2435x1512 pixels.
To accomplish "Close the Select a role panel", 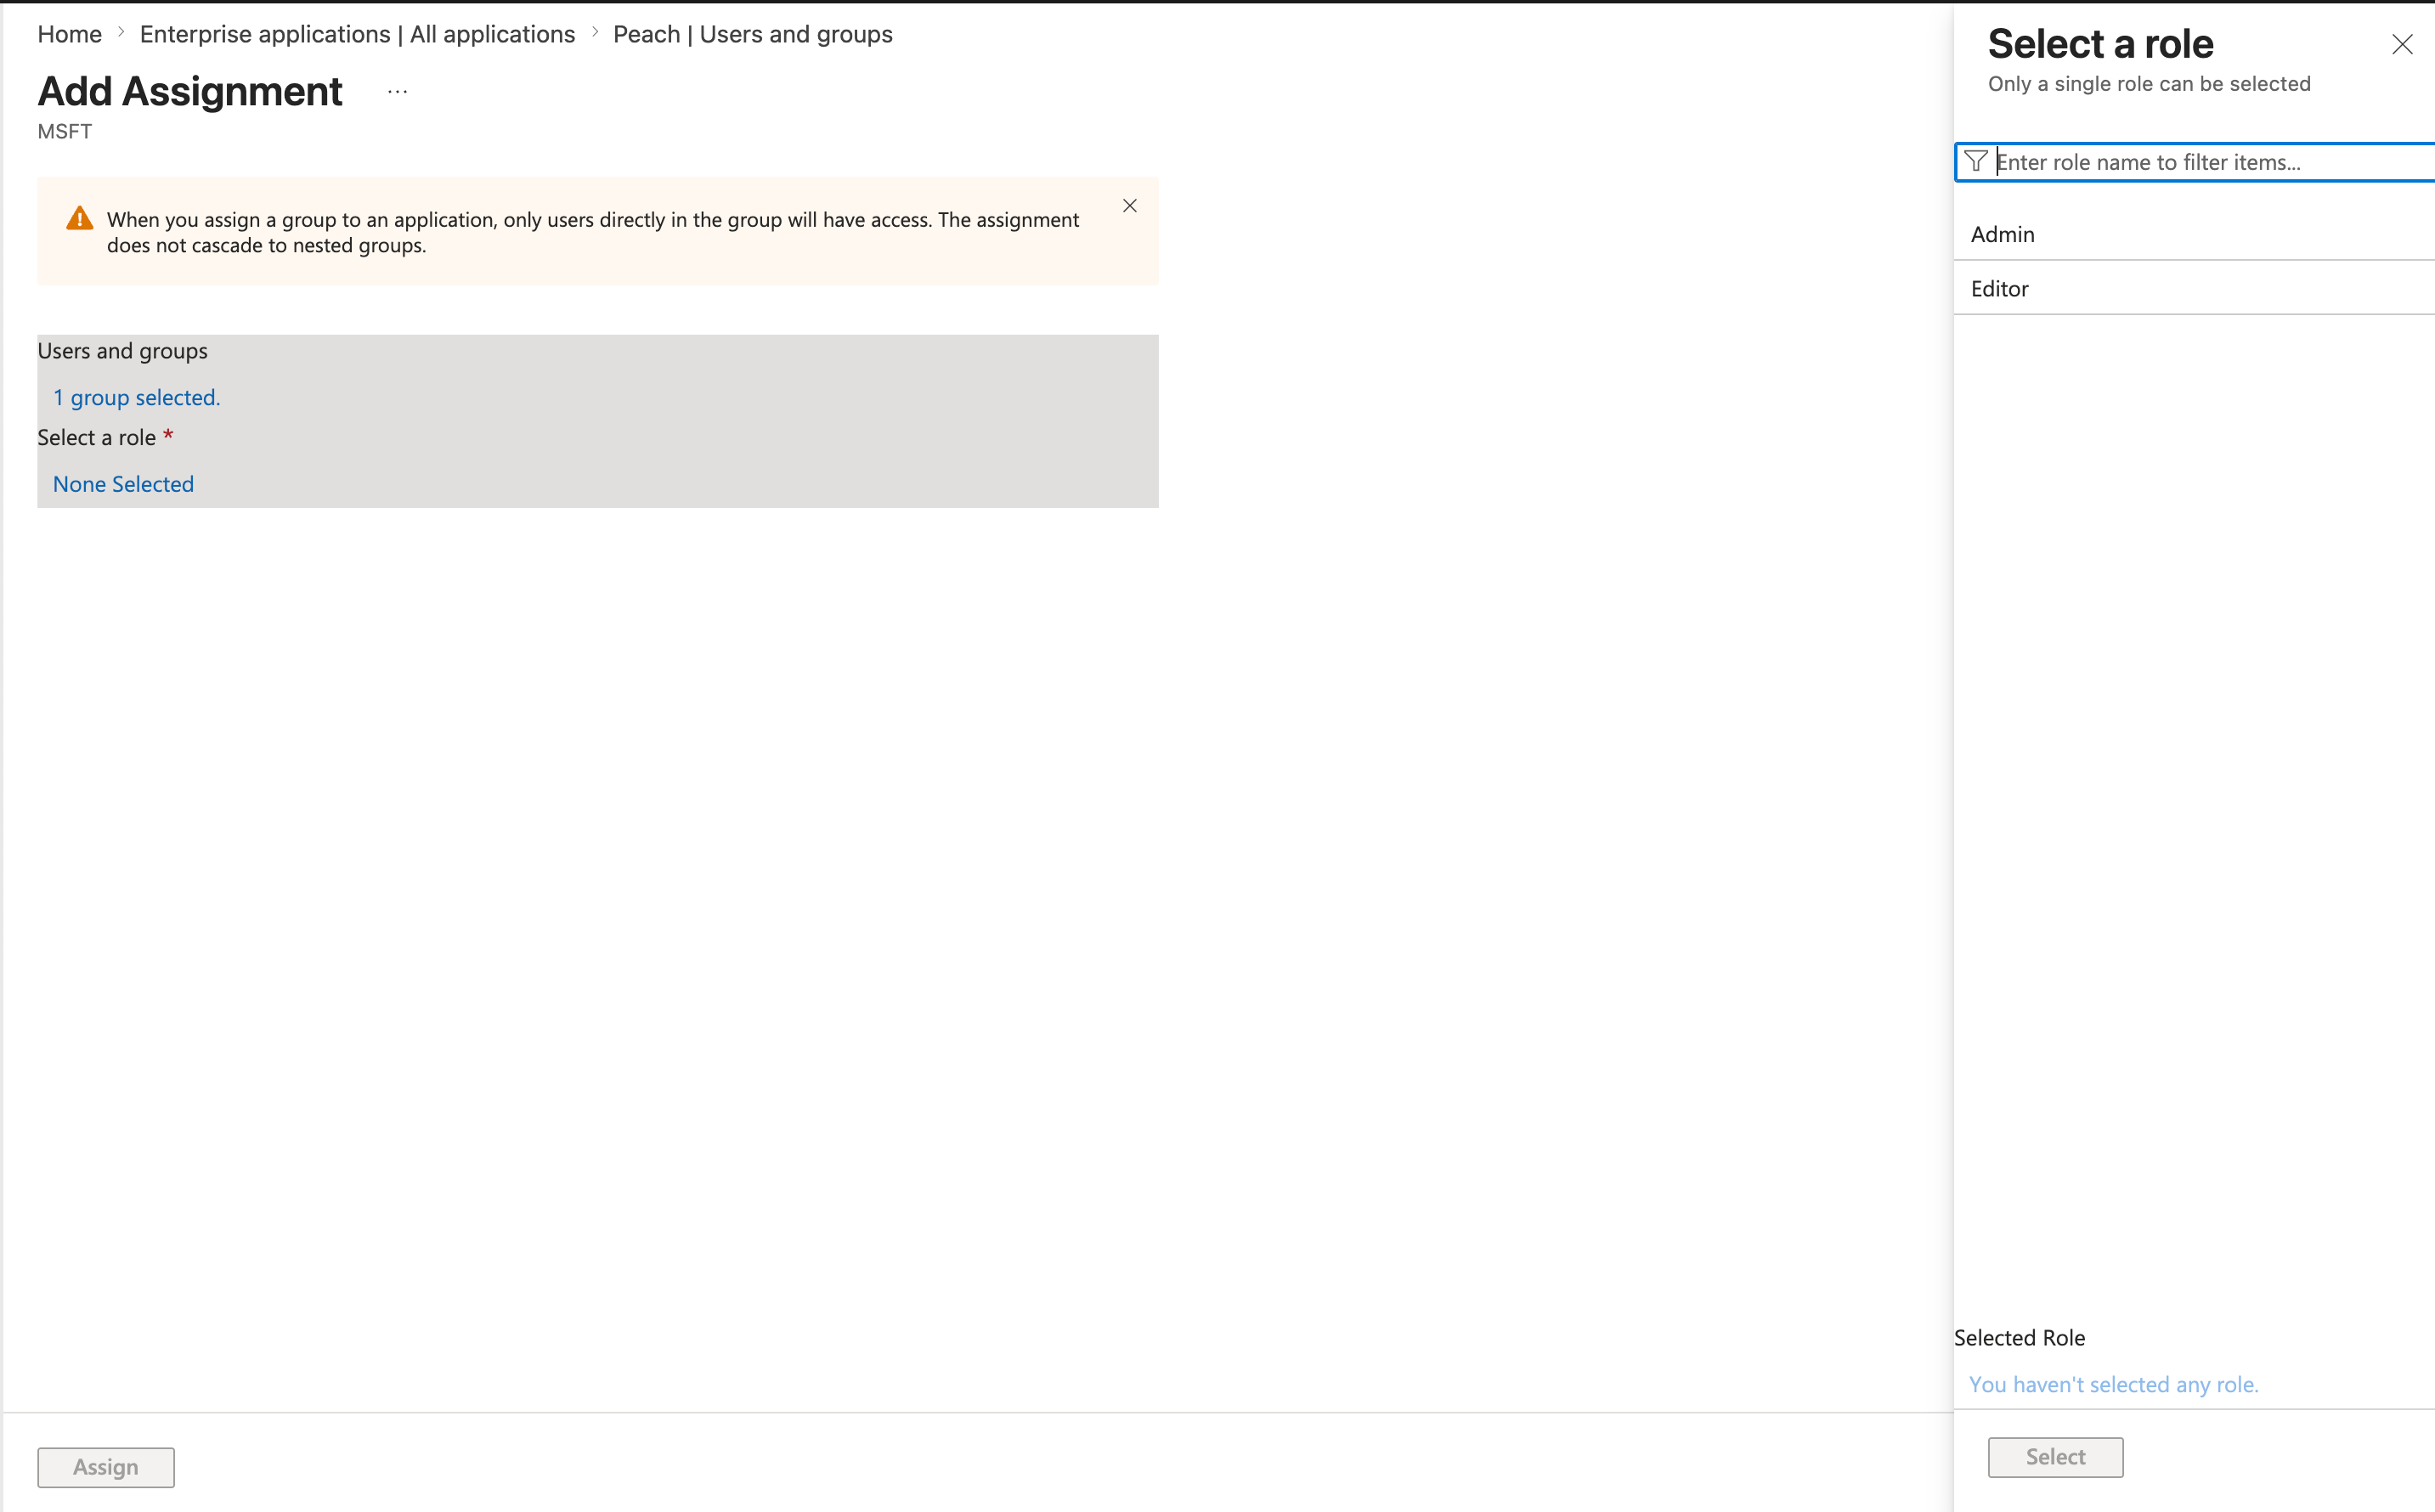I will coord(2402,44).
